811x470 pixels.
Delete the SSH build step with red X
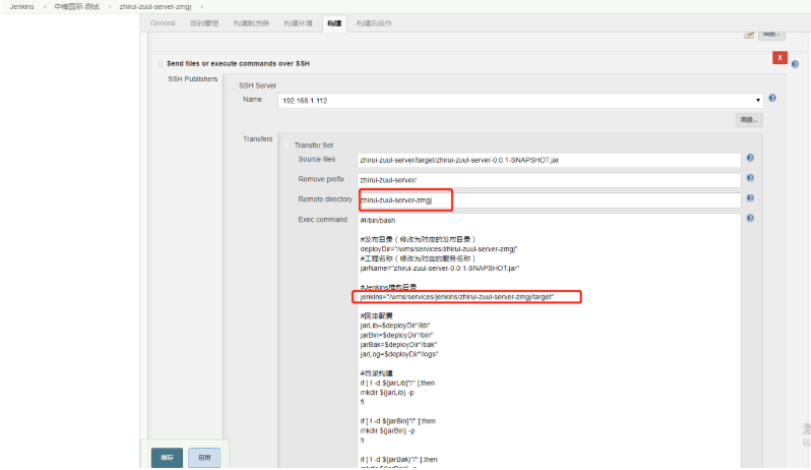pos(779,57)
